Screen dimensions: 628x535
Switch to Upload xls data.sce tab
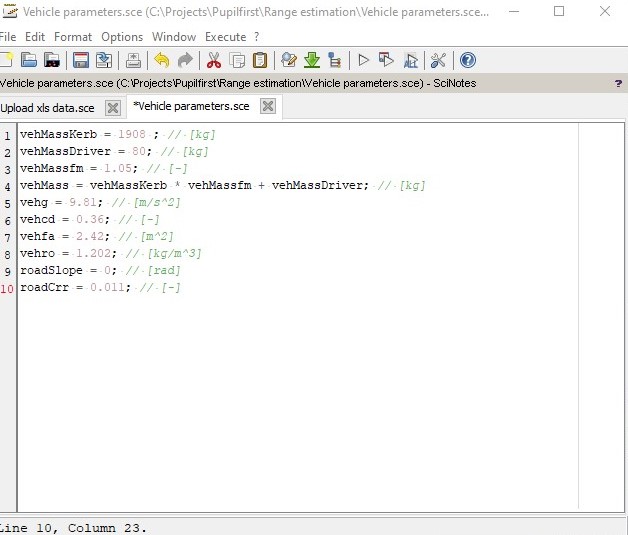click(47, 108)
